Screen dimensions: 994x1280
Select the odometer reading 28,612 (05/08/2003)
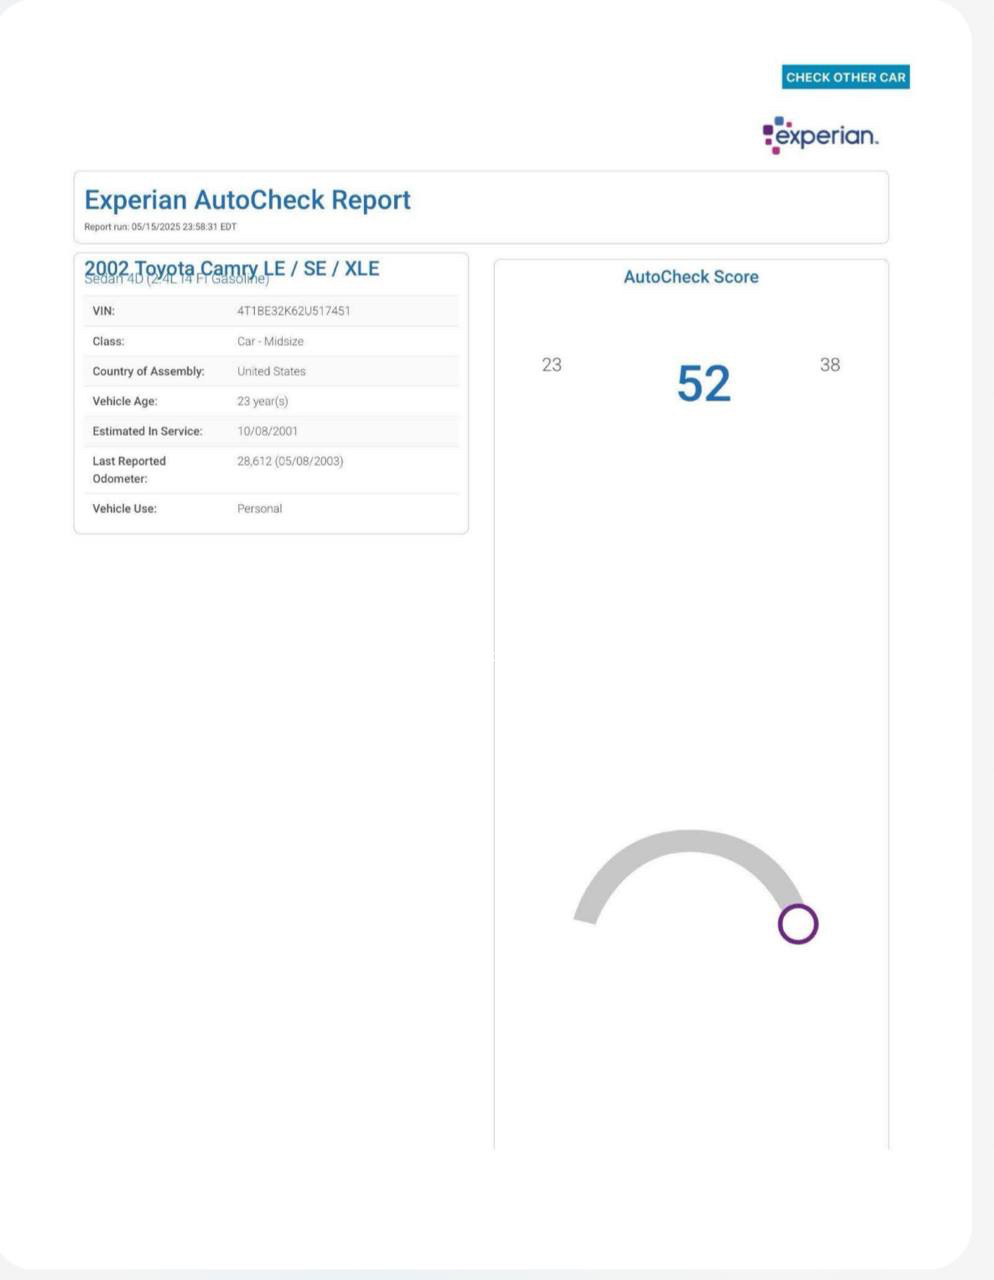[290, 461]
